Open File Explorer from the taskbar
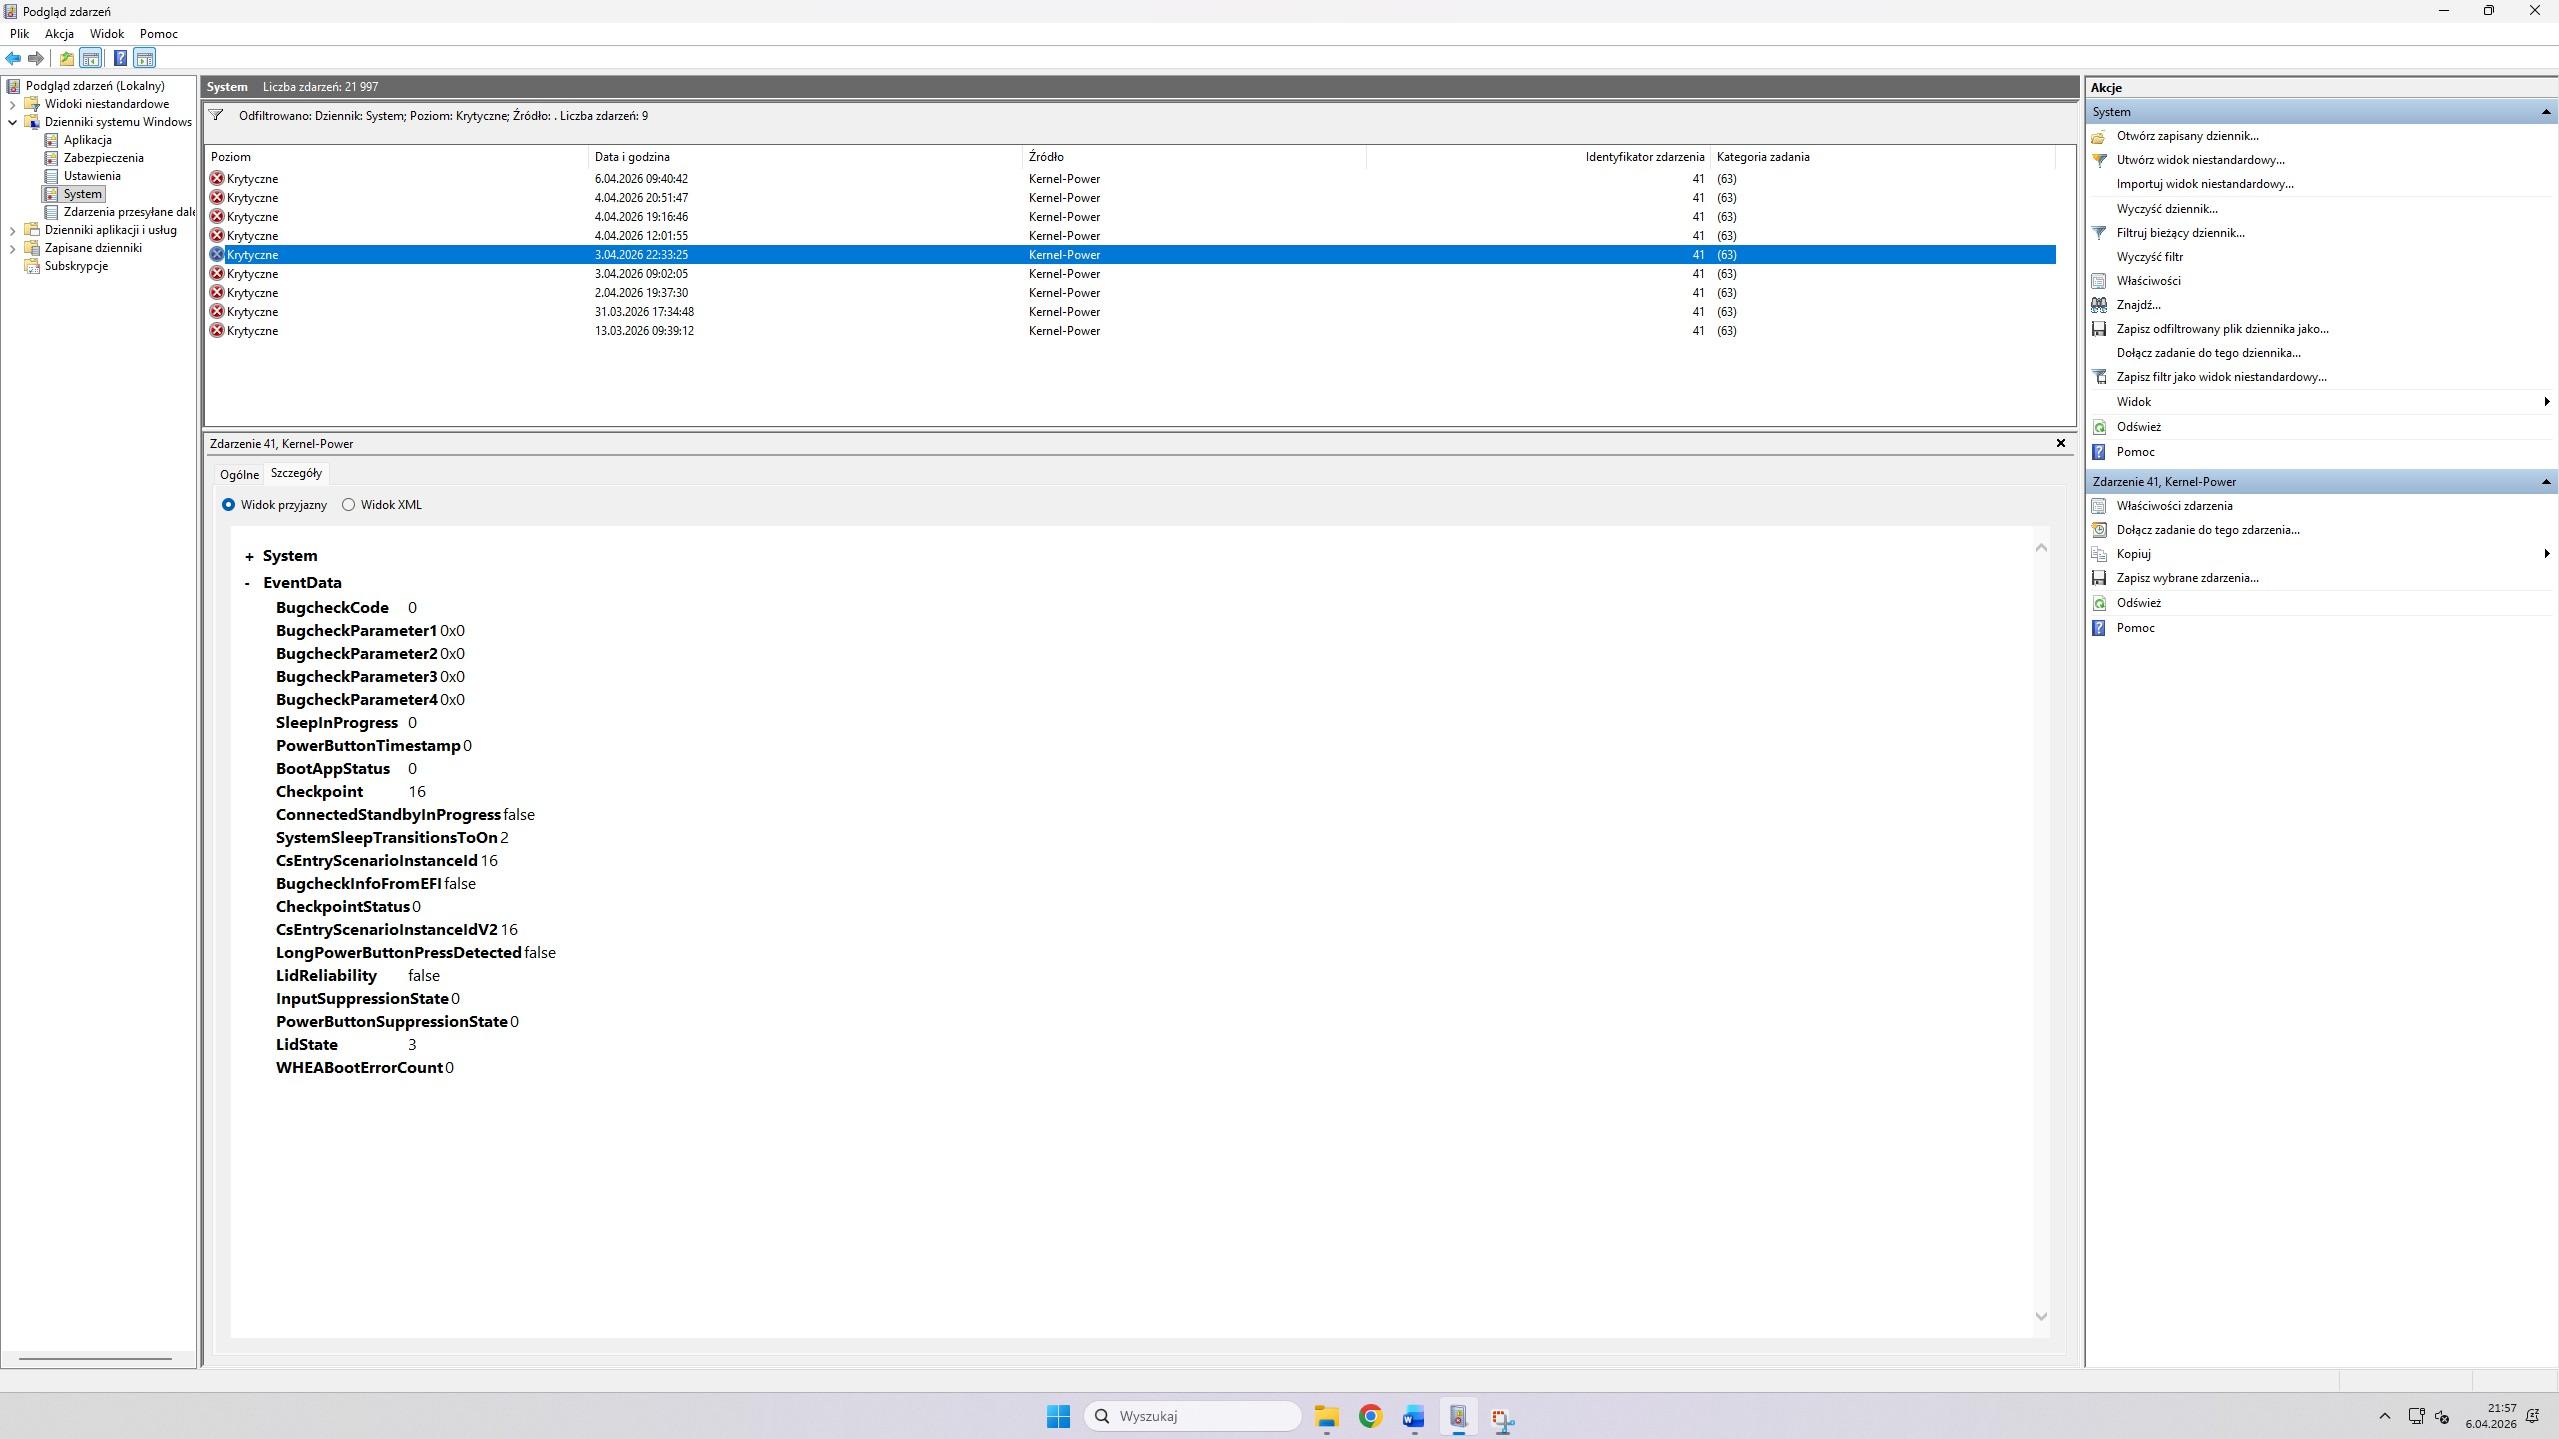Image resolution: width=2559 pixels, height=1439 pixels. point(1326,1416)
